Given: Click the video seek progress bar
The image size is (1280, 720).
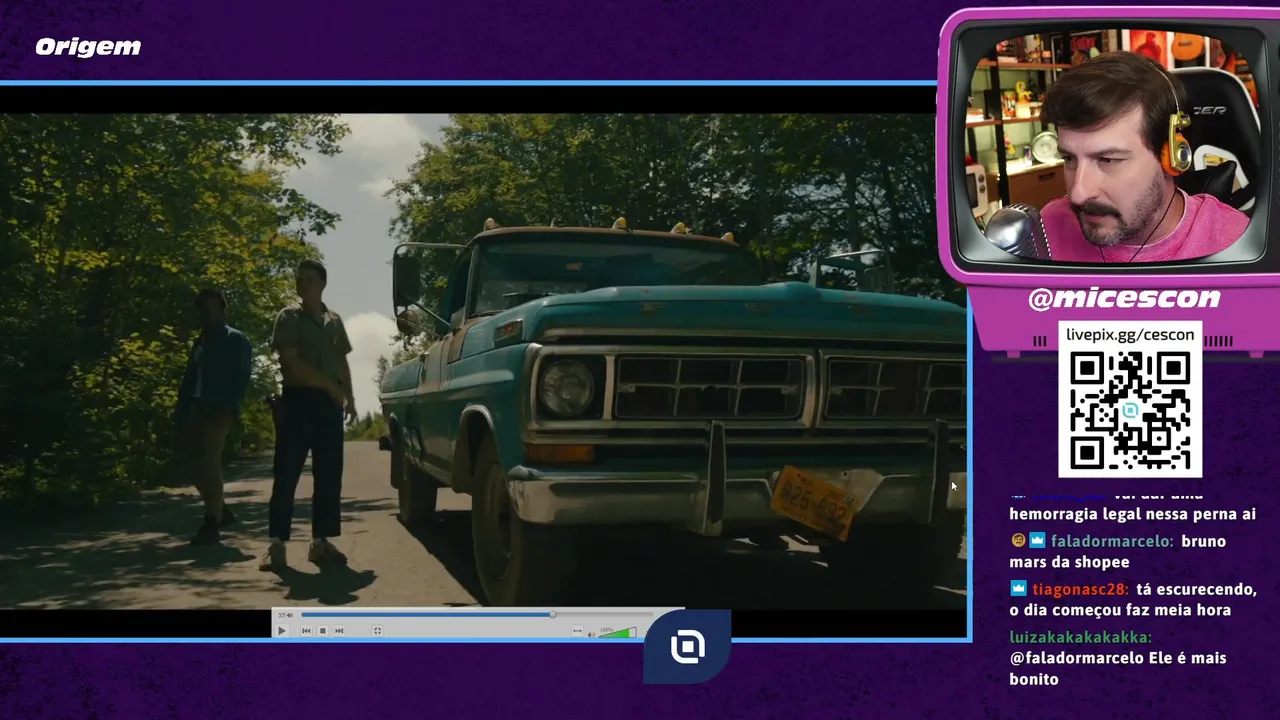Looking at the screenshot, I should (x=477, y=614).
